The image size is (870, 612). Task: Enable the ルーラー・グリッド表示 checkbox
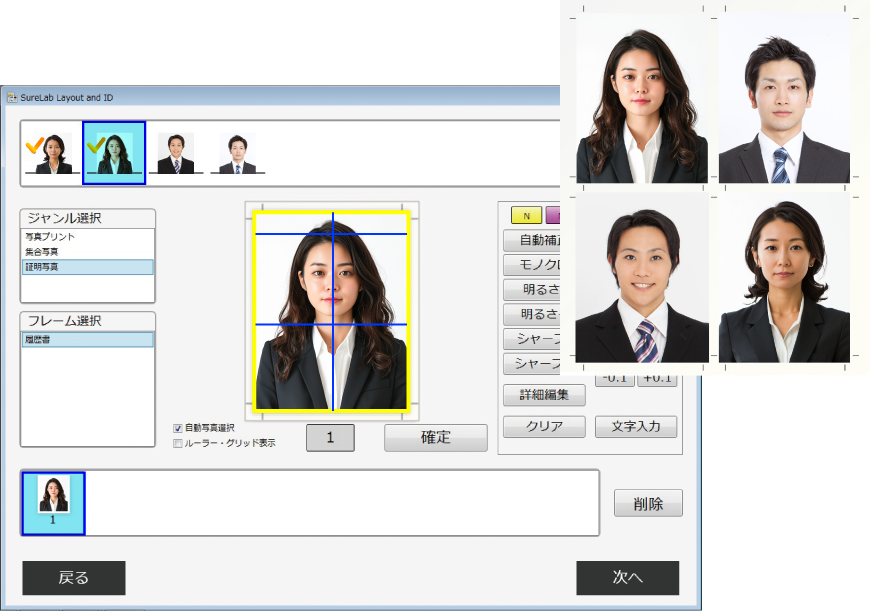tap(178, 442)
